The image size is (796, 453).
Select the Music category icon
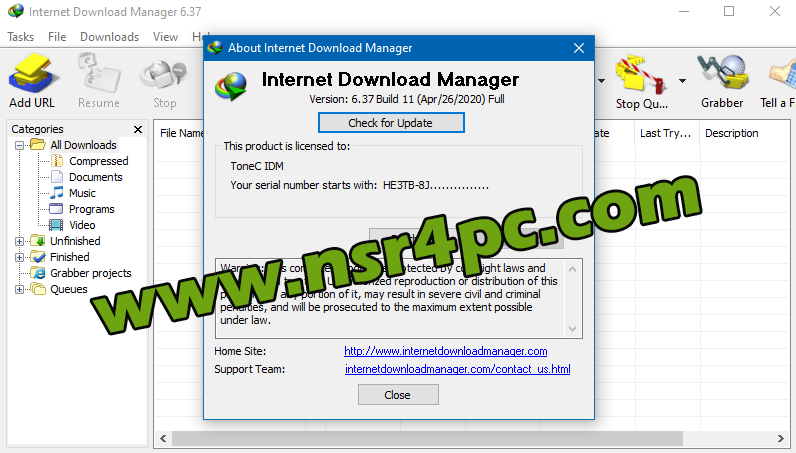click(57, 192)
